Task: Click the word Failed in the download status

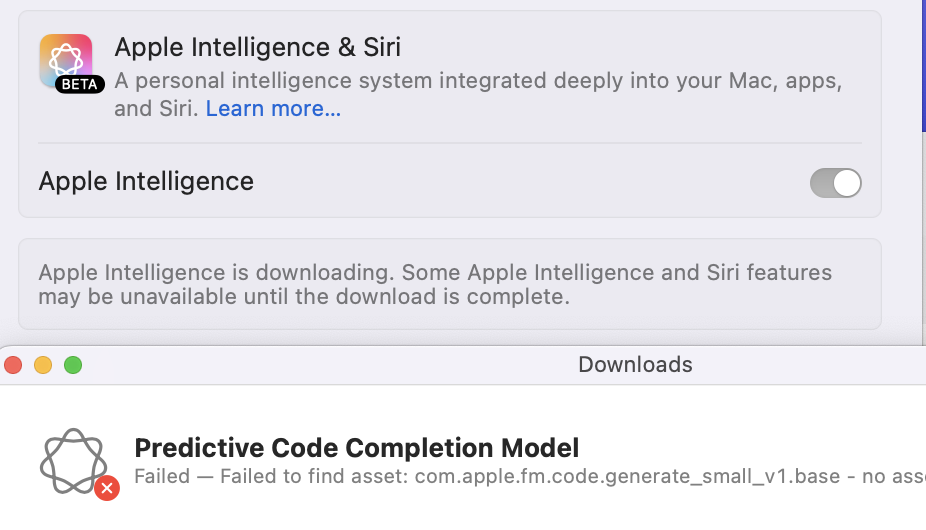Action: pyautogui.click(x=162, y=477)
